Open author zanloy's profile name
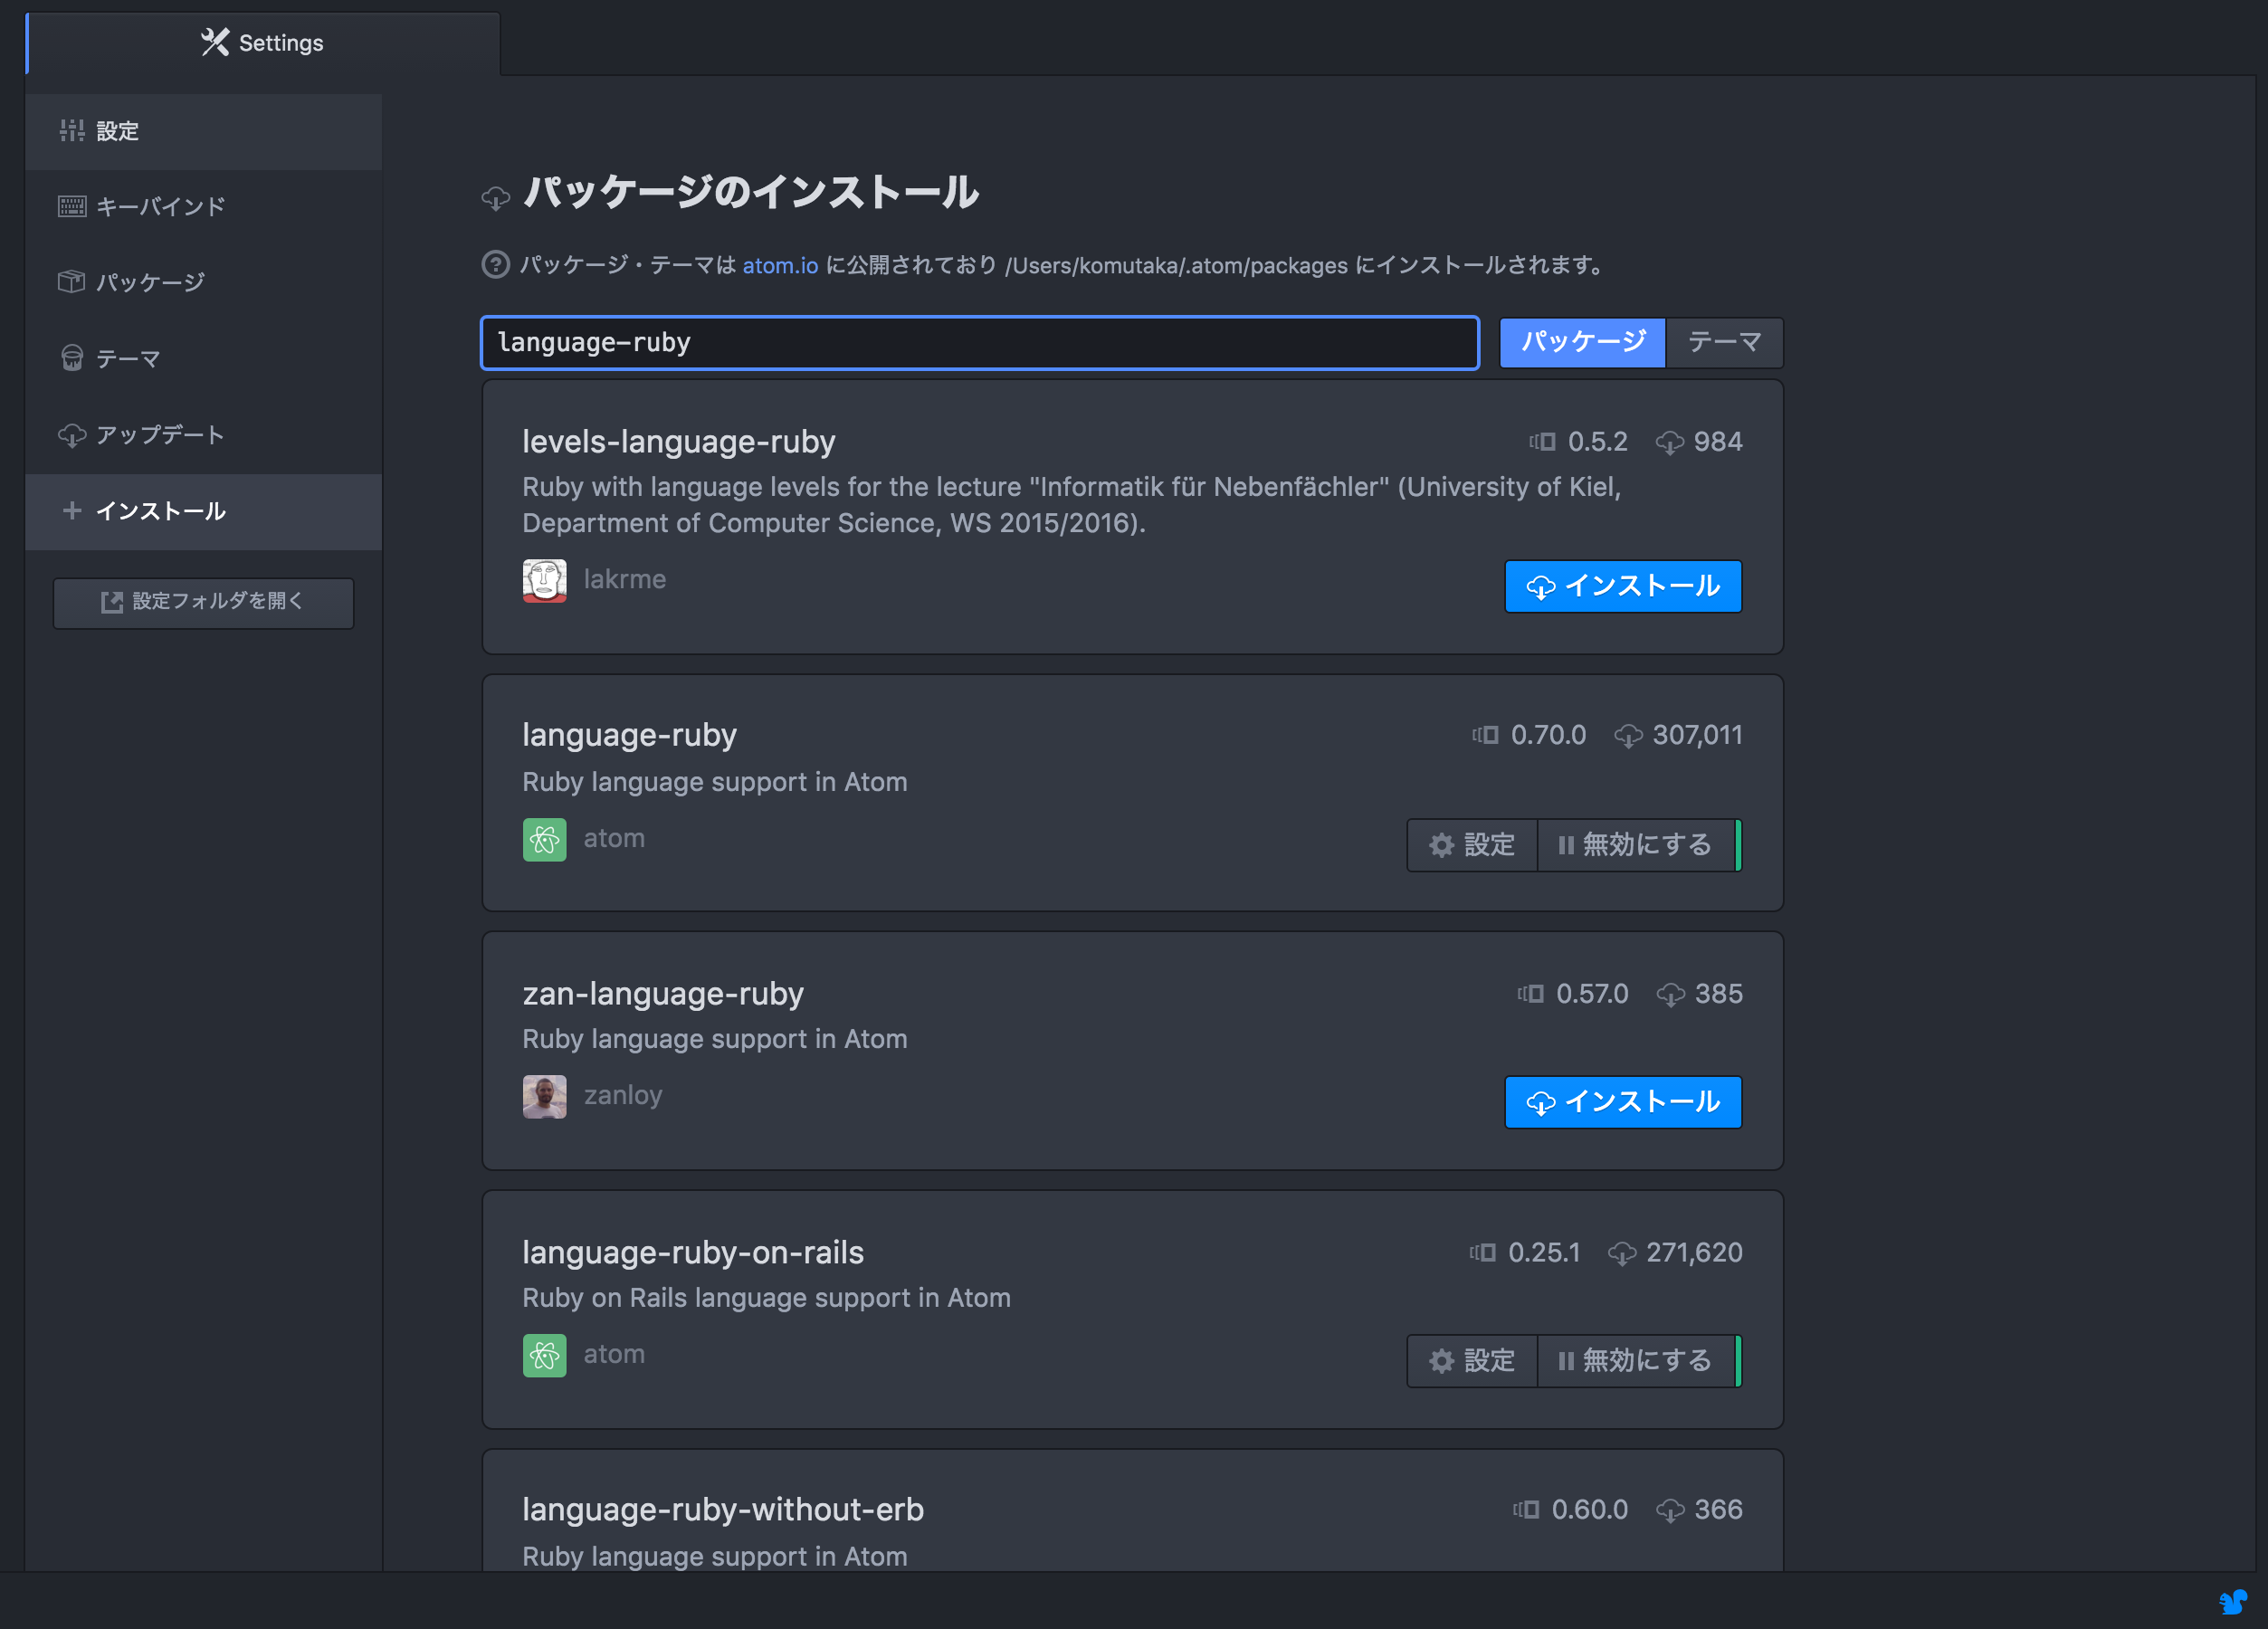2268x1629 pixels. 623,1096
